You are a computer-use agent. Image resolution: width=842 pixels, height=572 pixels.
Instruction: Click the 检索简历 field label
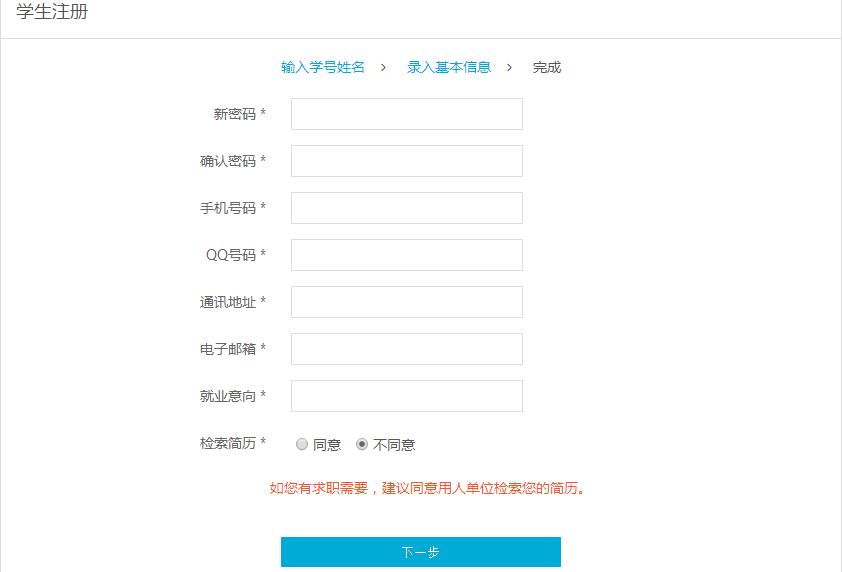click(x=228, y=444)
